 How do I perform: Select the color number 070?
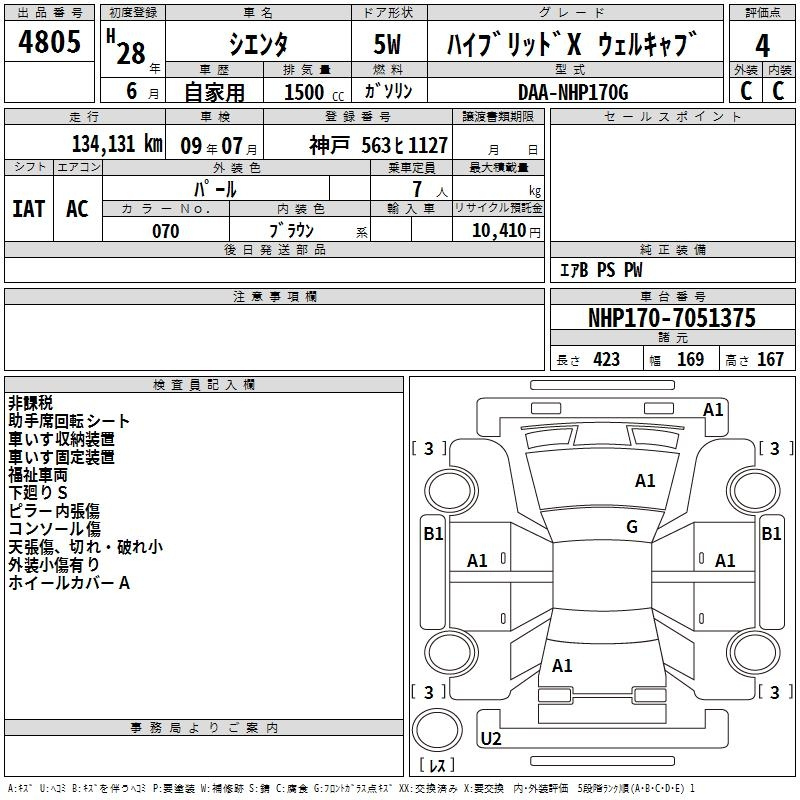tap(165, 231)
